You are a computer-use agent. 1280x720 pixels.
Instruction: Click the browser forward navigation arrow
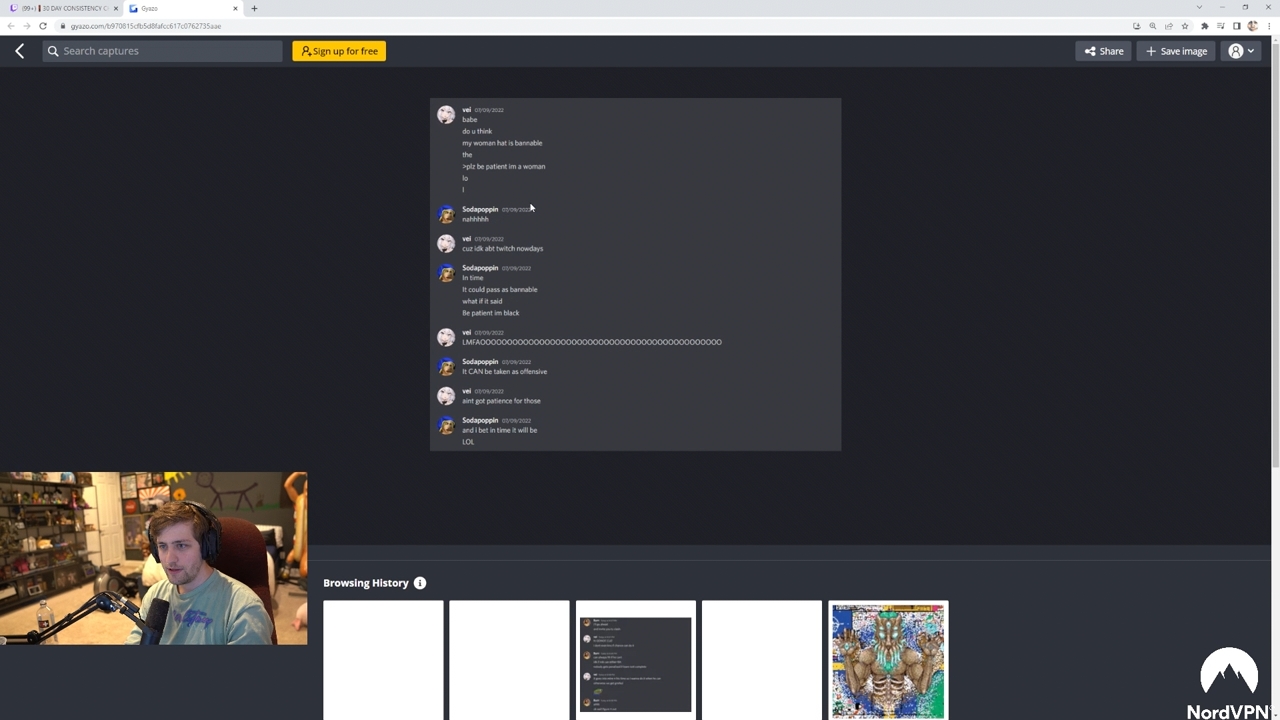click(x=27, y=26)
